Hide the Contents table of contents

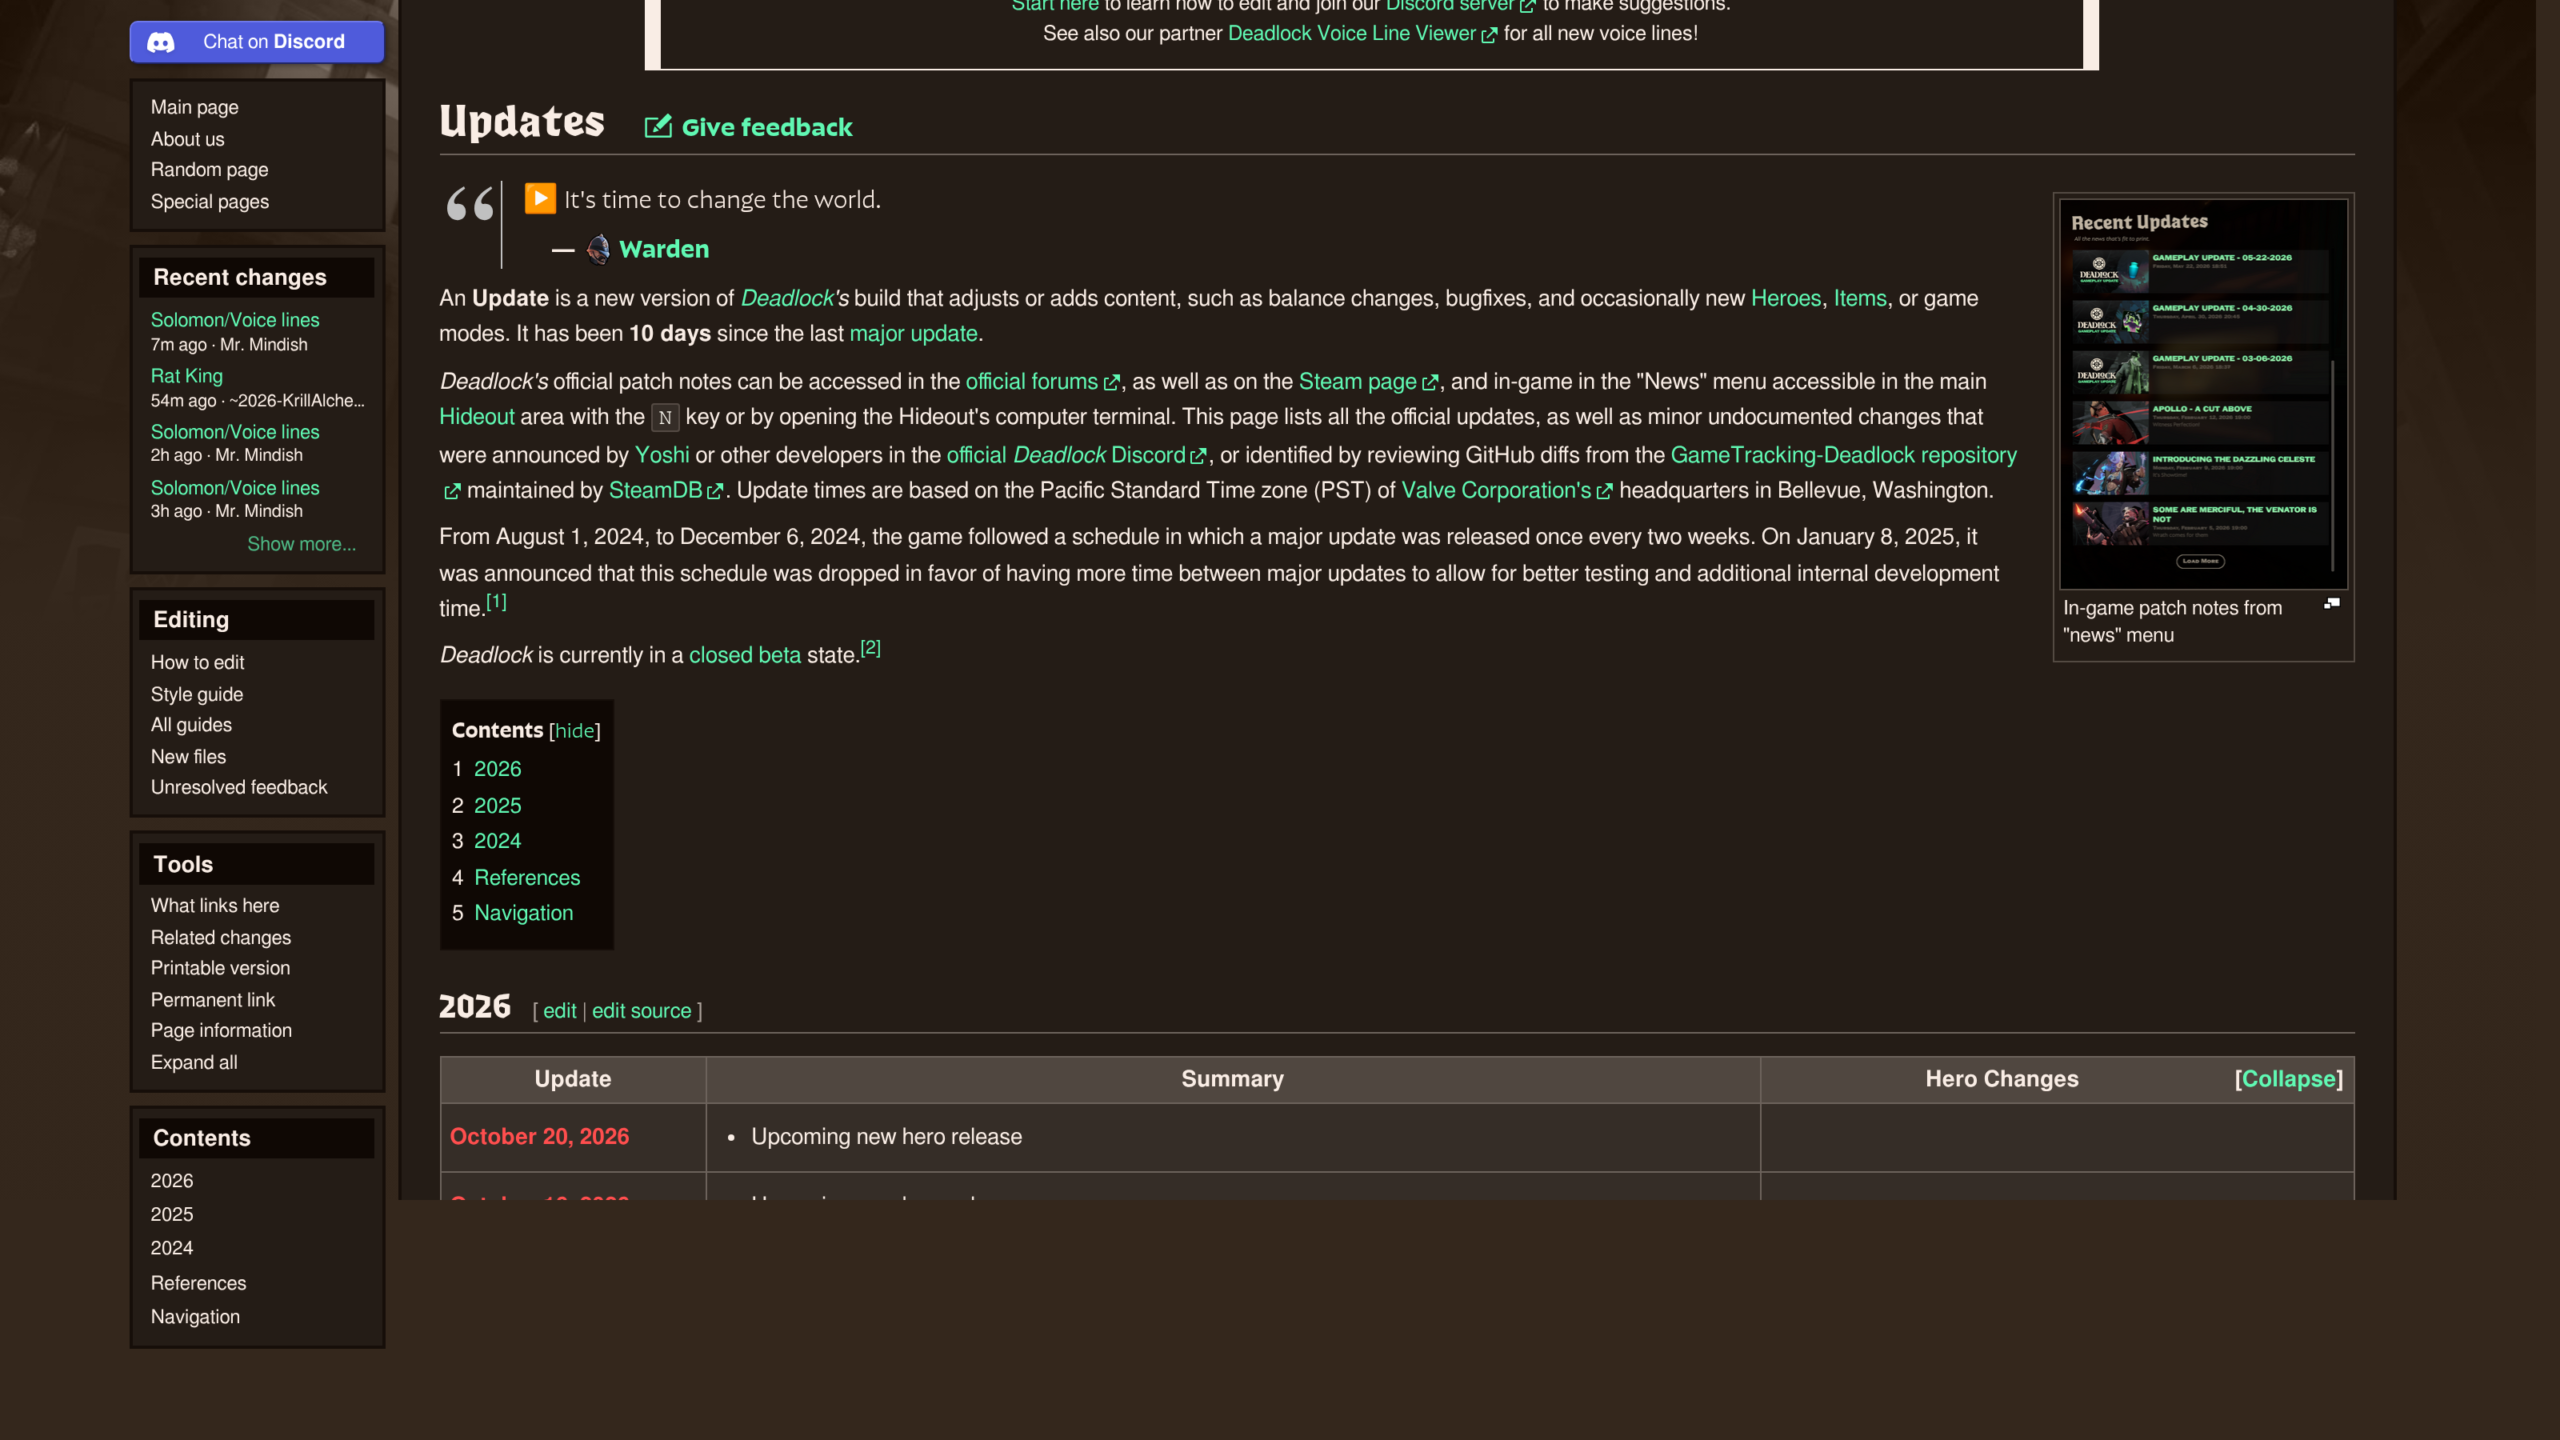[575, 731]
